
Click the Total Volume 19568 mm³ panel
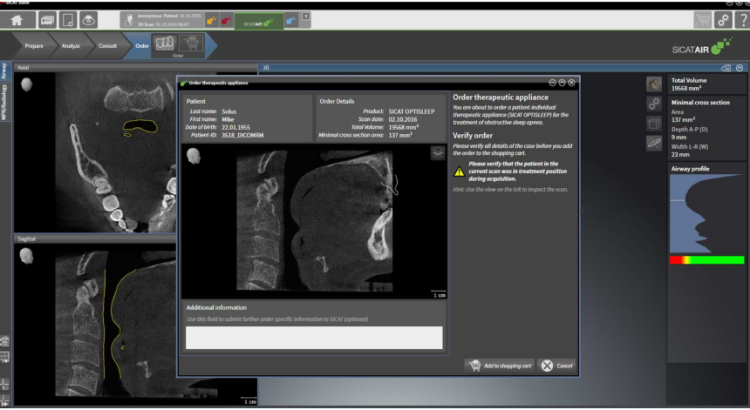tap(706, 84)
